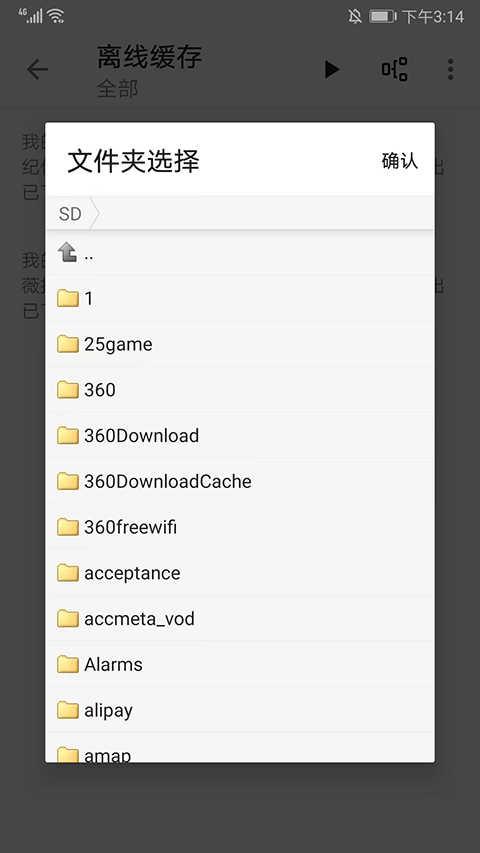Click the 确认 confirm button
Screen dimensions: 480x853
point(399,161)
